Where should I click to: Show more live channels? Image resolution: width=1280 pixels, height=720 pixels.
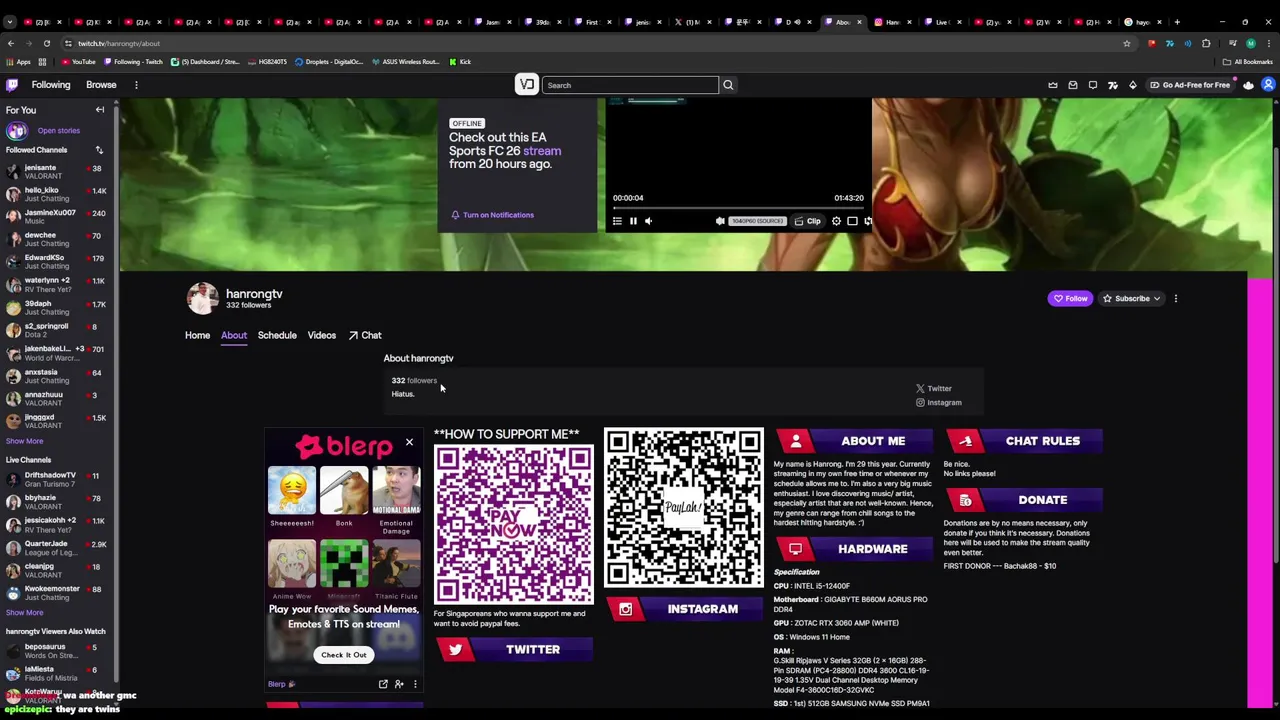click(x=24, y=612)
